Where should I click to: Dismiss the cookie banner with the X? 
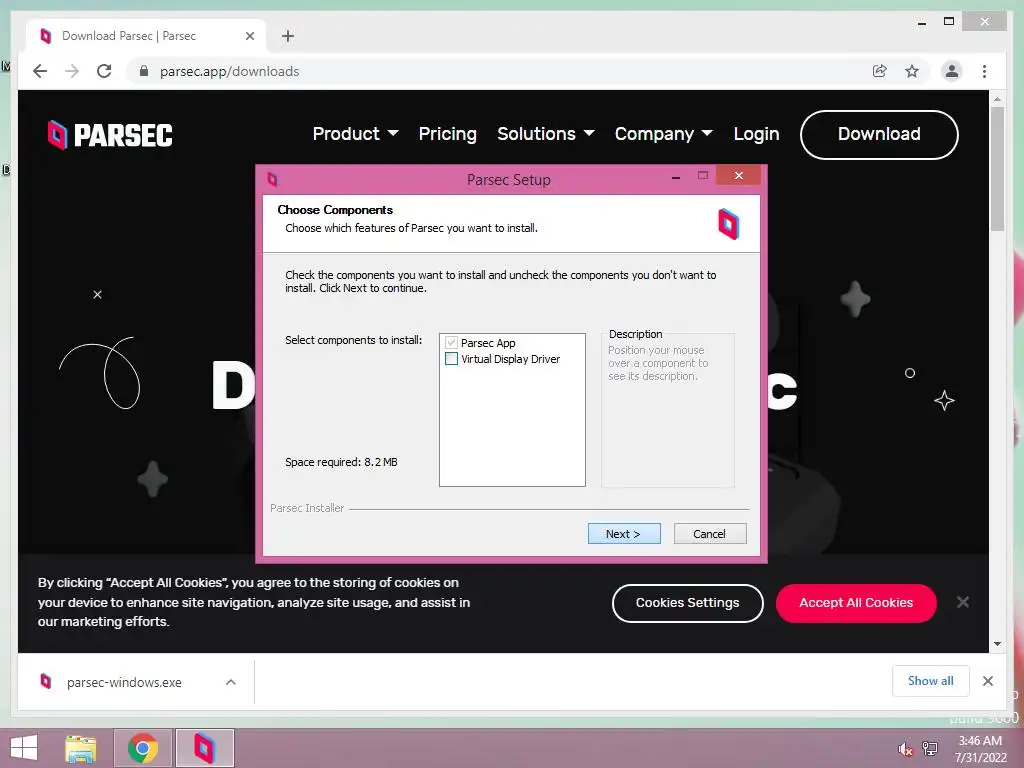coord(963,602)
